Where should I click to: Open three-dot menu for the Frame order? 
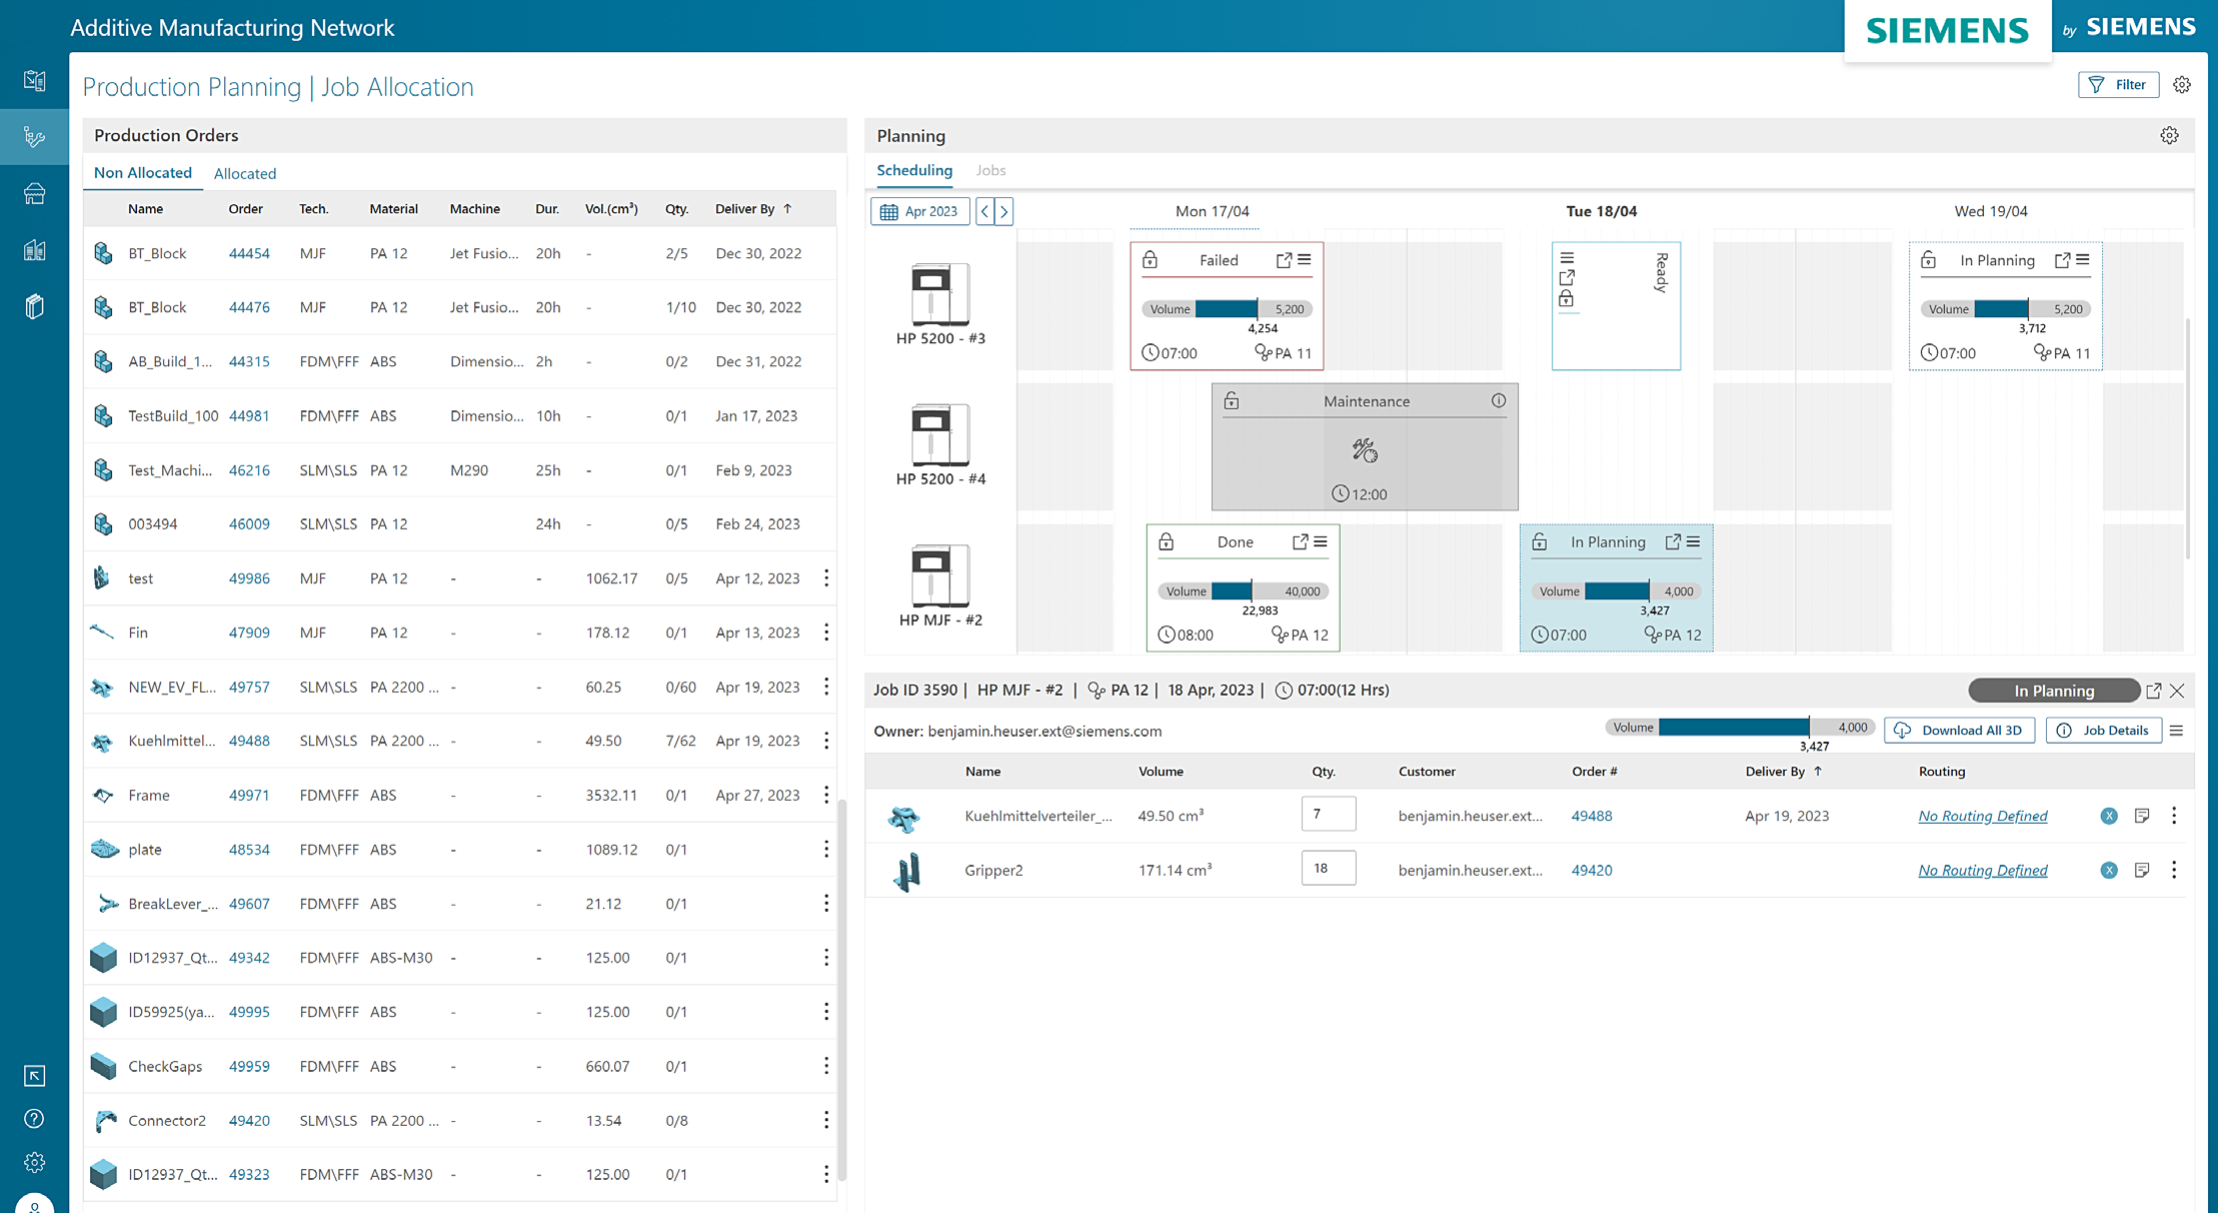click(x=826, y=795)
